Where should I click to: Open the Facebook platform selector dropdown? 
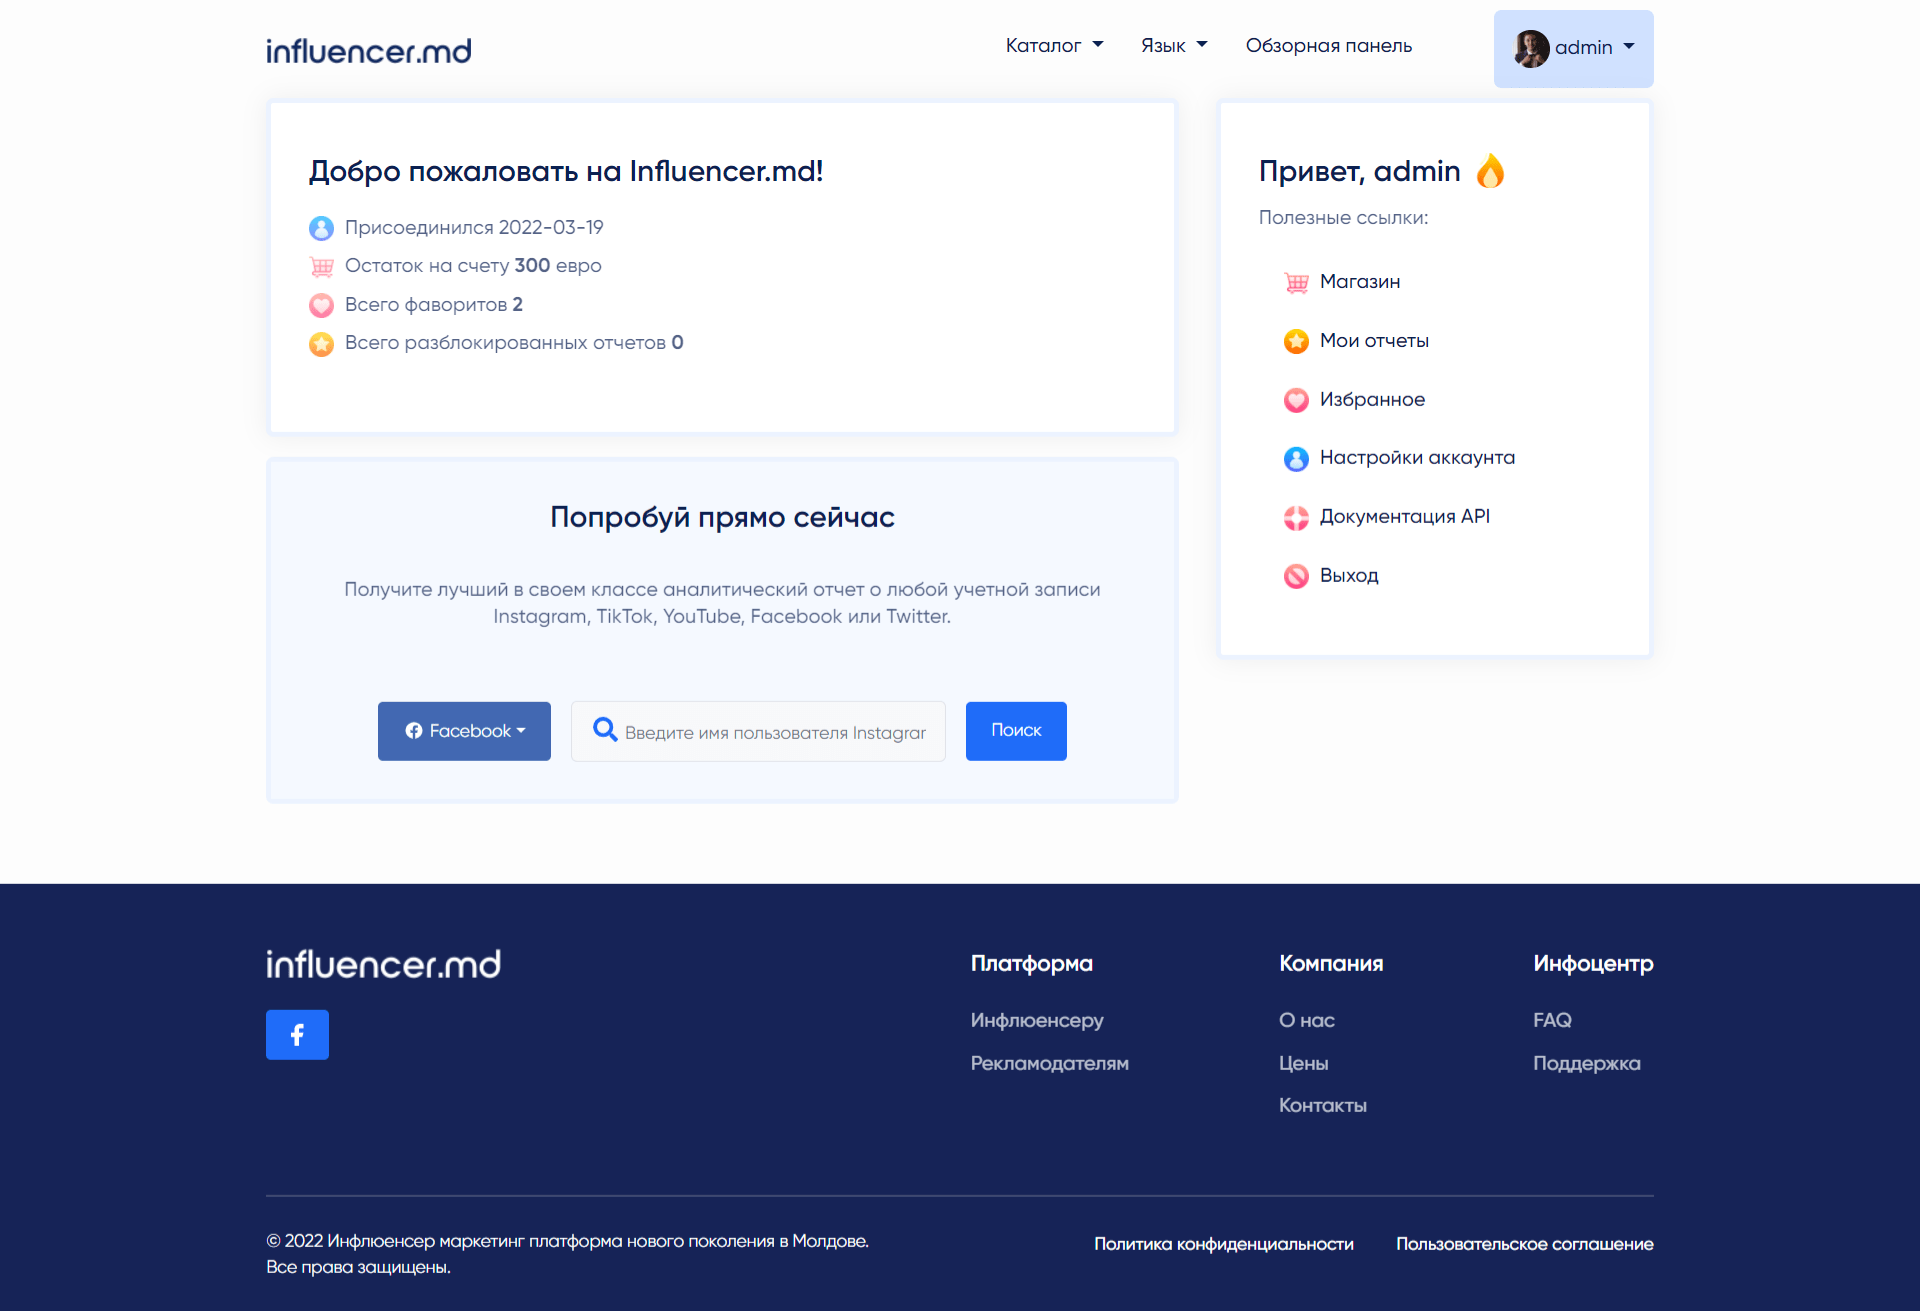coord(464,731)
